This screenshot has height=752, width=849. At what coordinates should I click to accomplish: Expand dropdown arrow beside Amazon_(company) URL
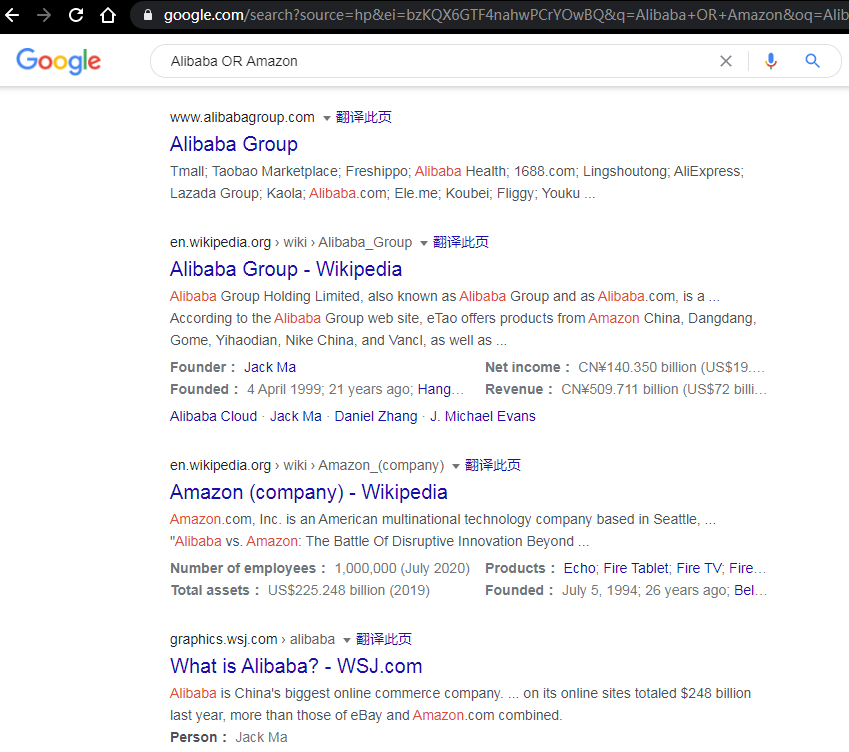[x=456, y=466]
